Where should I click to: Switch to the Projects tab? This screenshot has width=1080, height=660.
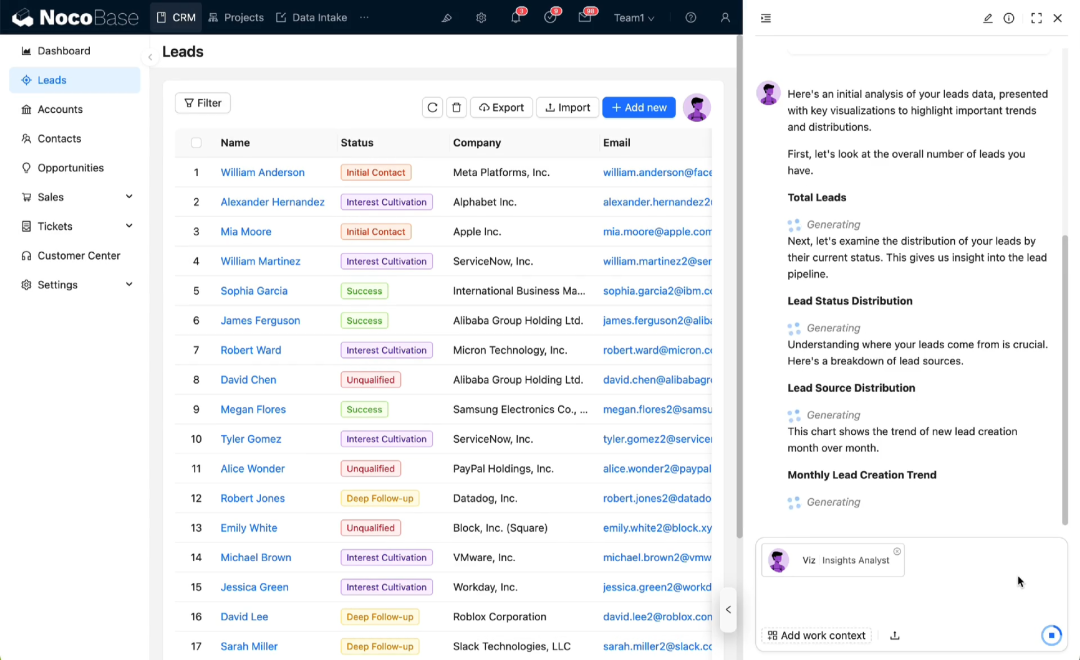[236, 18]
